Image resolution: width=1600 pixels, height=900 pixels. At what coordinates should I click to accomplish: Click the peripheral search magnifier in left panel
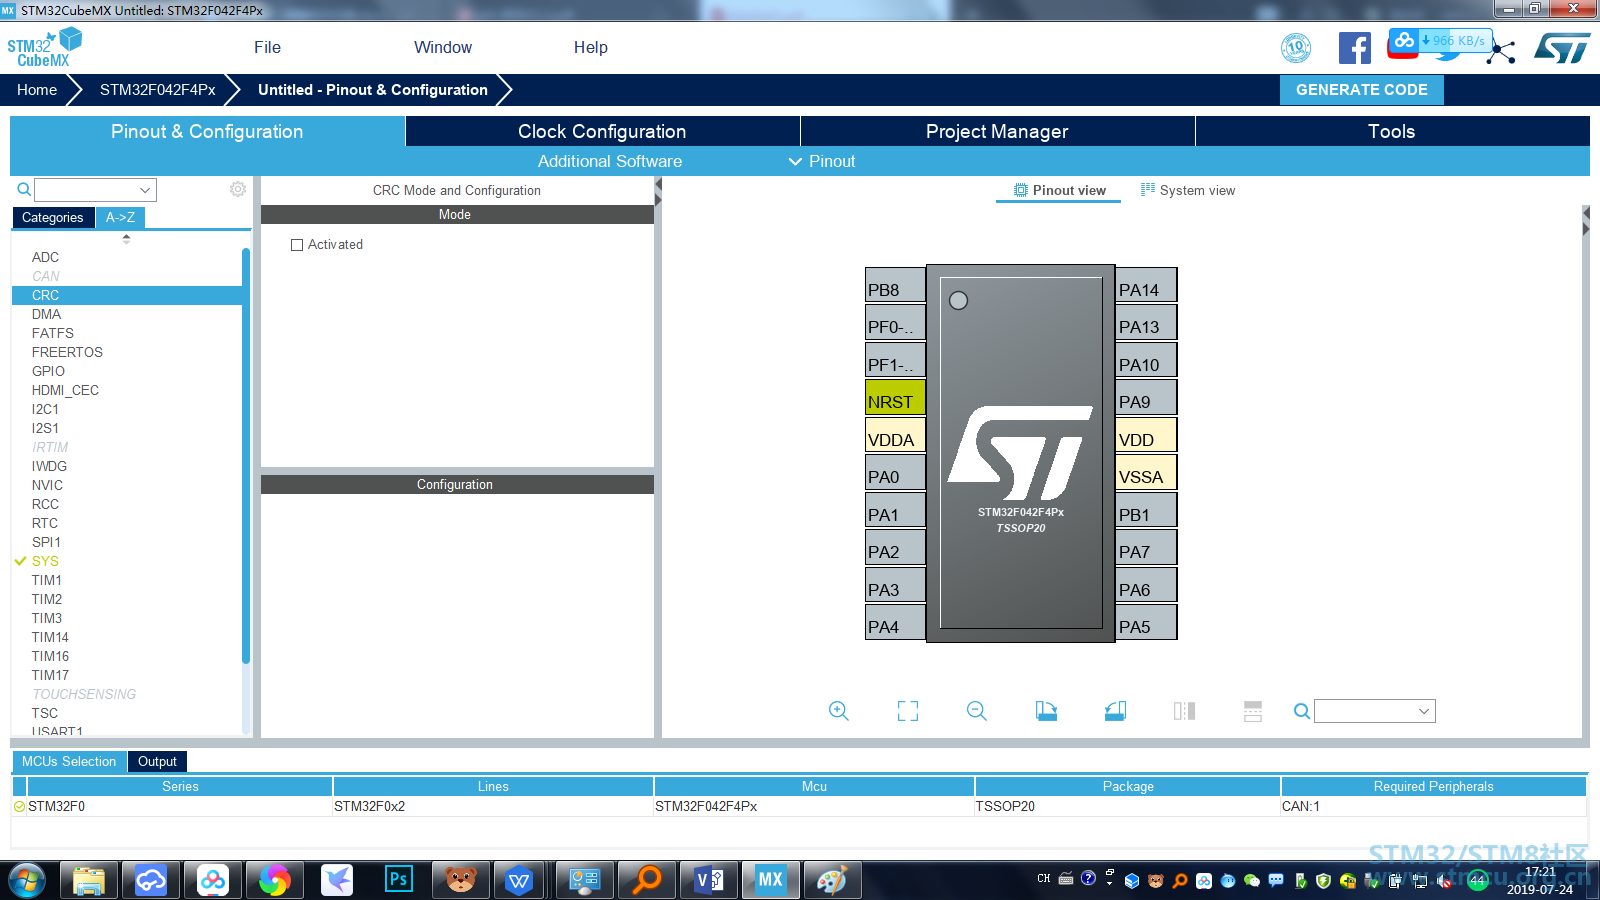[24, 189]
